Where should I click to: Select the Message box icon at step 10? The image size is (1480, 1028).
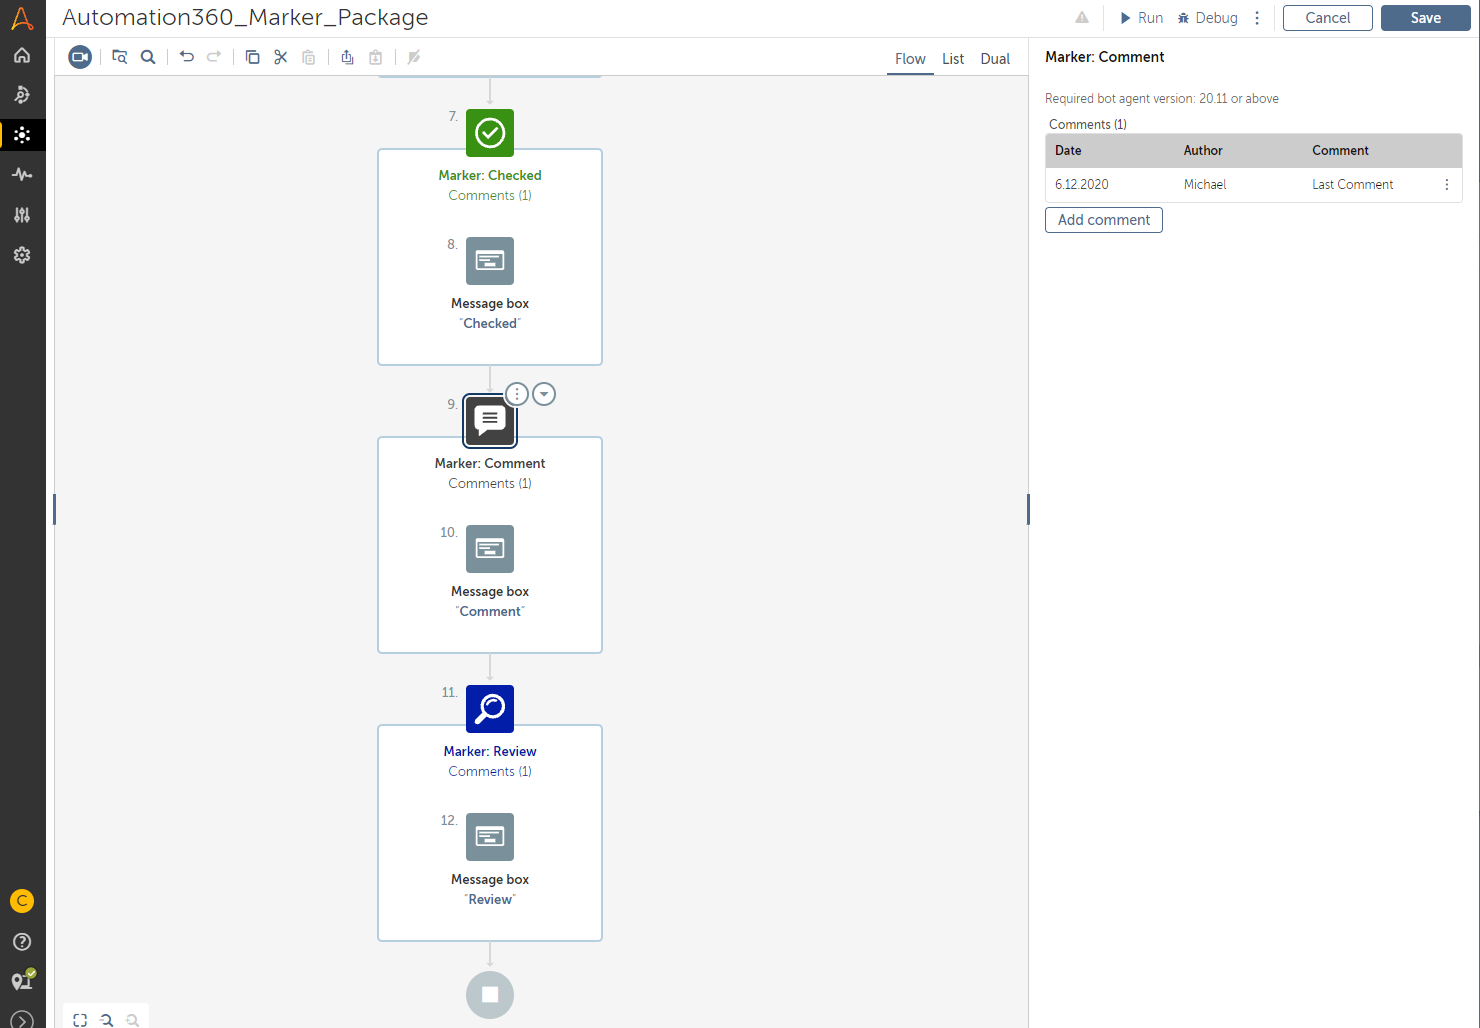(490, 549)
